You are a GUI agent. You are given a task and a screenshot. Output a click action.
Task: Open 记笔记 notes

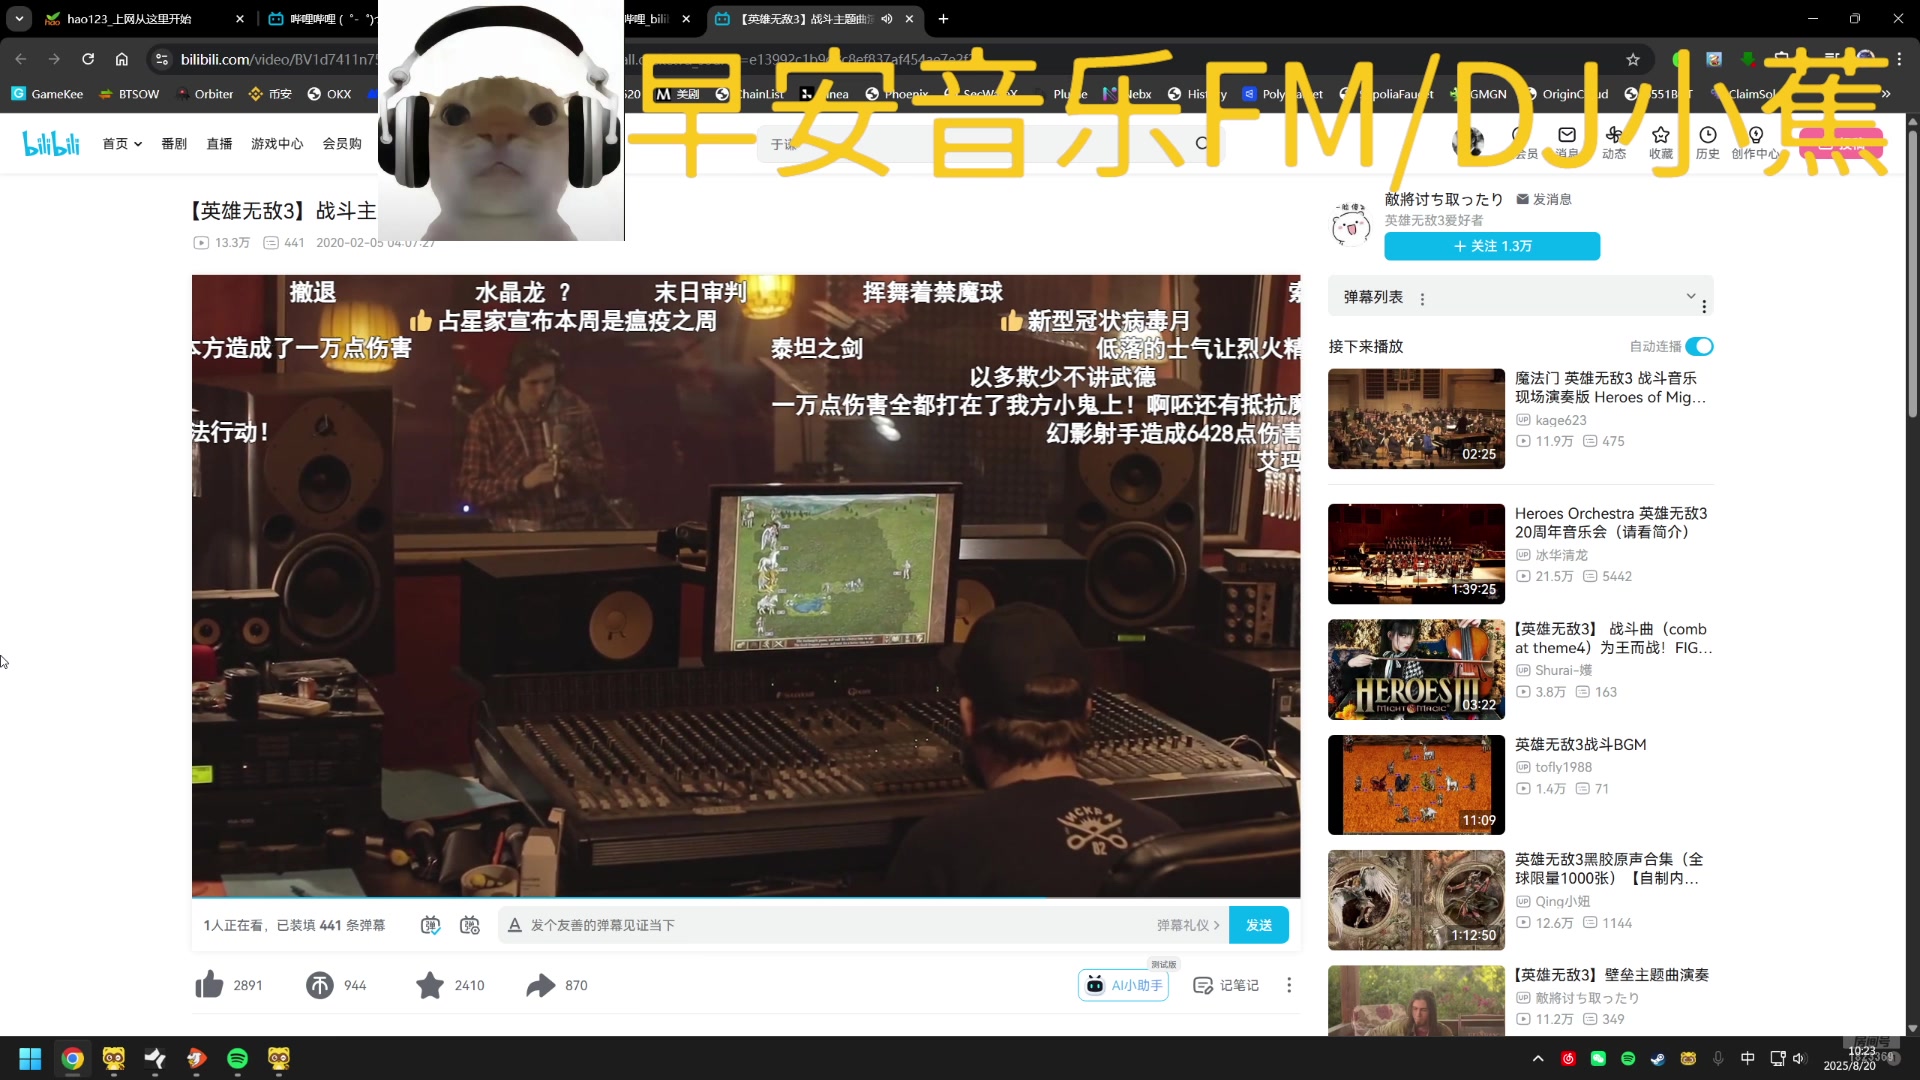click(x=1226, y=985)
